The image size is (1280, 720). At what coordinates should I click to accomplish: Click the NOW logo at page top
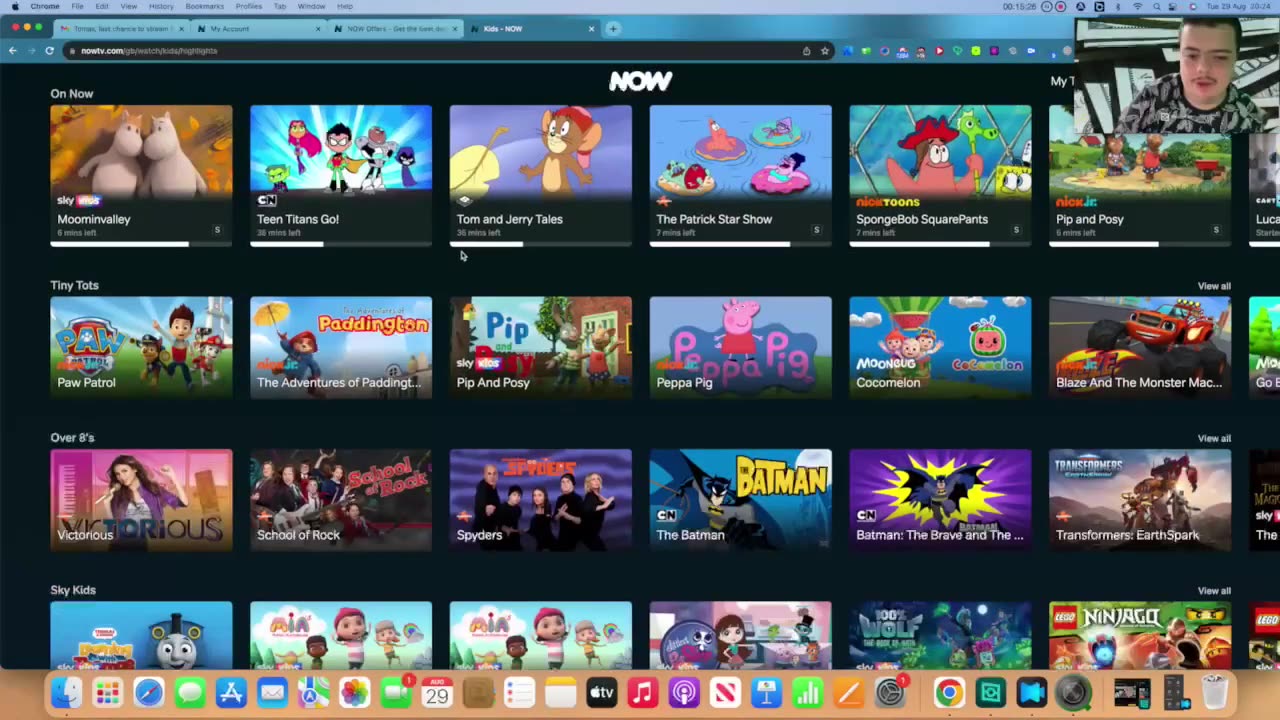640,80
